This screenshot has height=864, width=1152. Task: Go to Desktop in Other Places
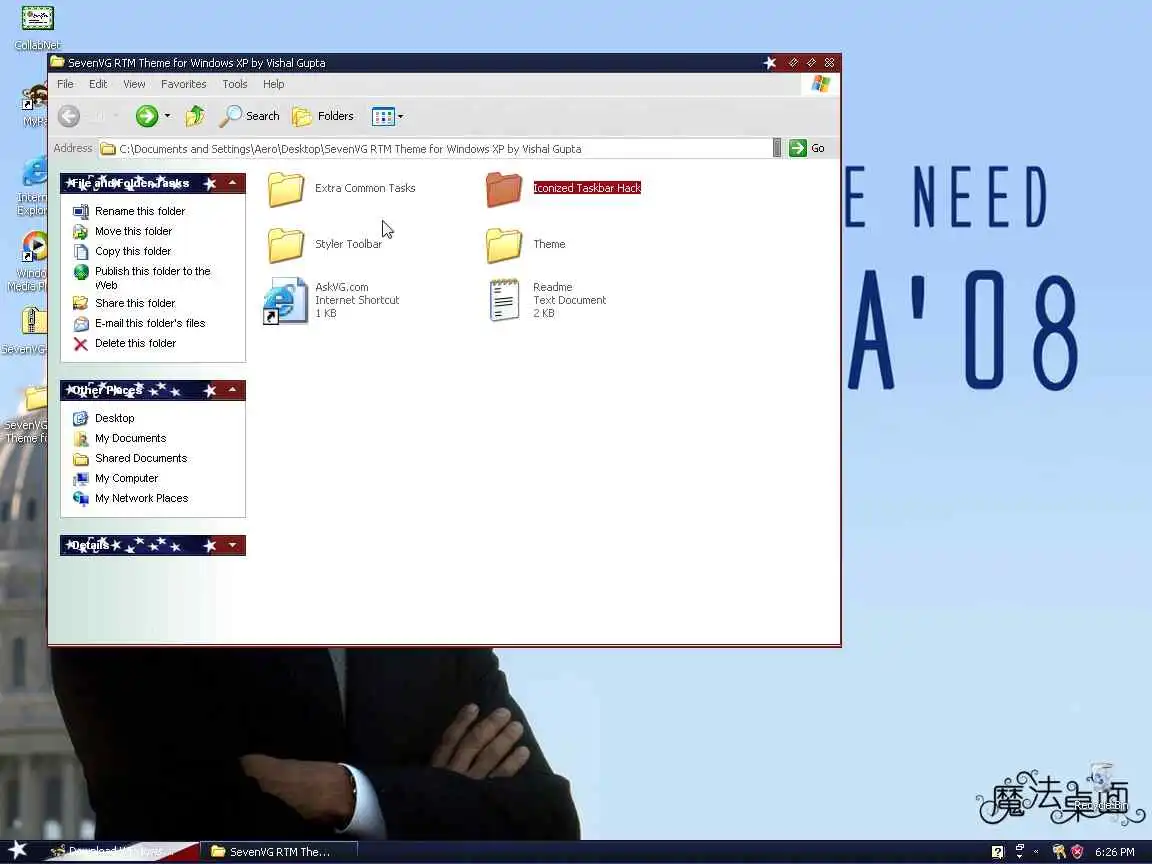tap(104, 418)
